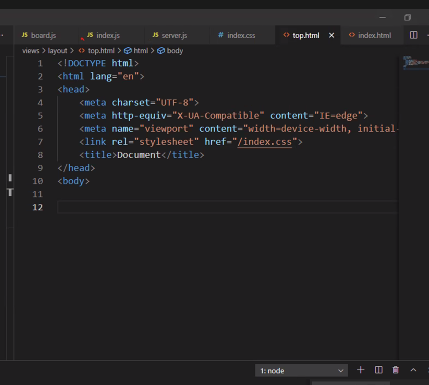Place cursor on empty line 12
This screenshot has width=429, height=385.
pyautogui.click(x=227, y=207)
